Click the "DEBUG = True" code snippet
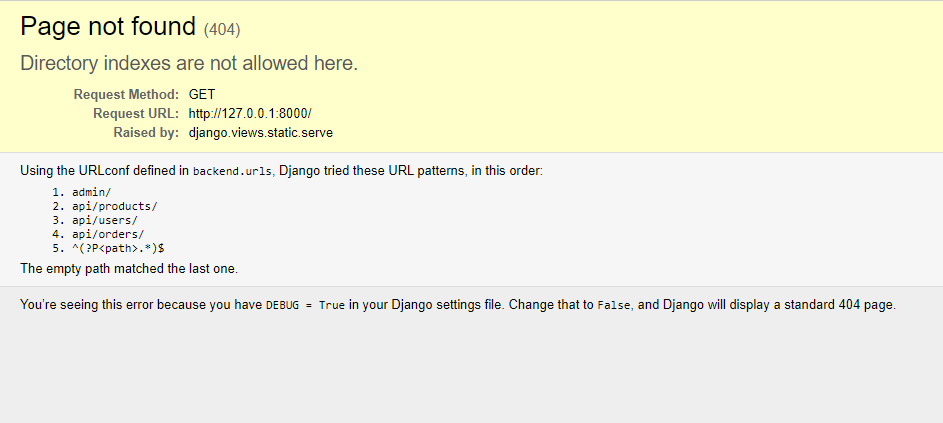Screen dimensions: 943x423 click(x=304, y=305)
